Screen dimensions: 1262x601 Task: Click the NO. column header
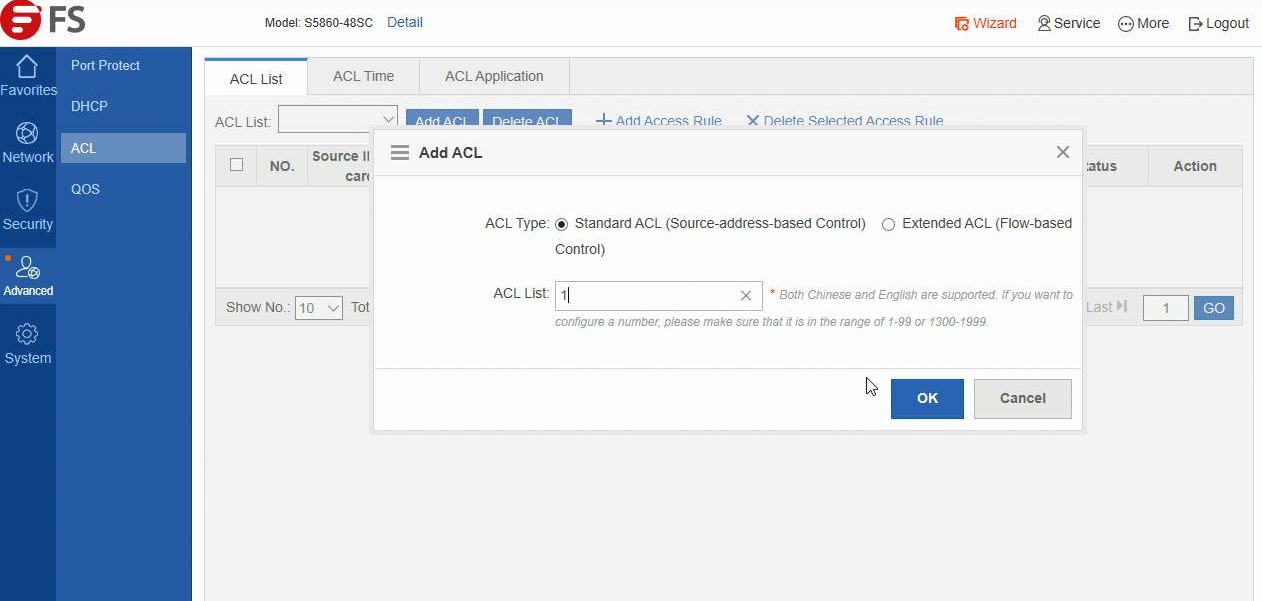pyautogui.click(x=282, y=166)
